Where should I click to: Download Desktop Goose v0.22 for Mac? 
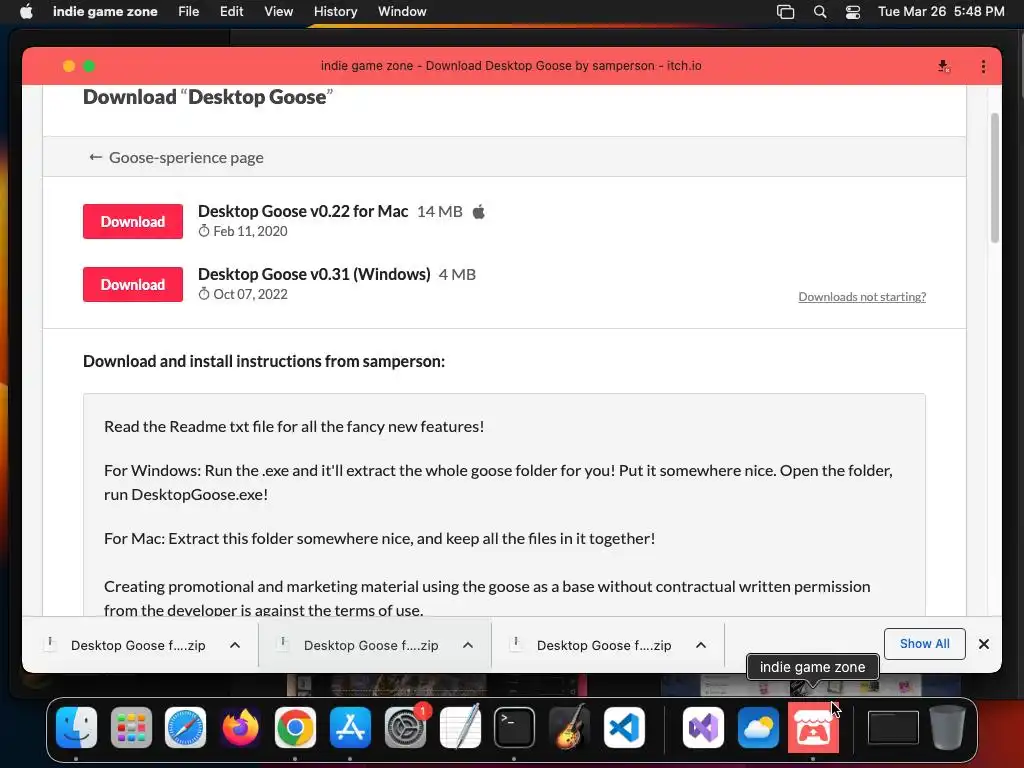tap(133, 221)
